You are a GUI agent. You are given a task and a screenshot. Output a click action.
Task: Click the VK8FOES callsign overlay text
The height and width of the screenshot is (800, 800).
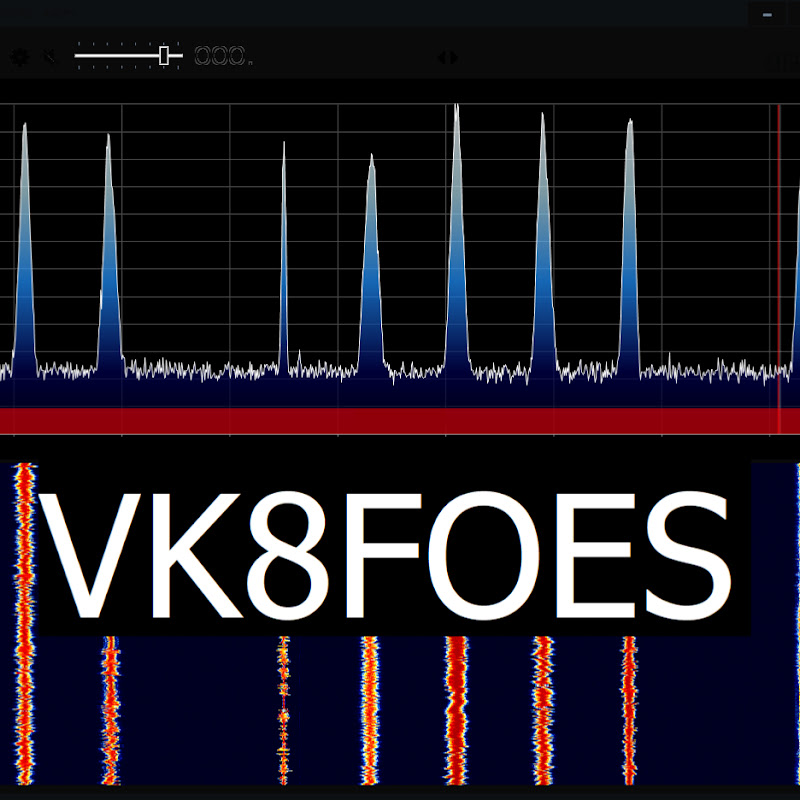(x=392, y=548)
